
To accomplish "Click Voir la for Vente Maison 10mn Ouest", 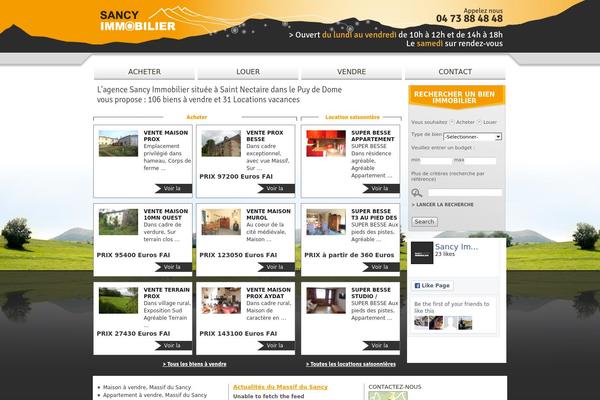I will (173, 267).
